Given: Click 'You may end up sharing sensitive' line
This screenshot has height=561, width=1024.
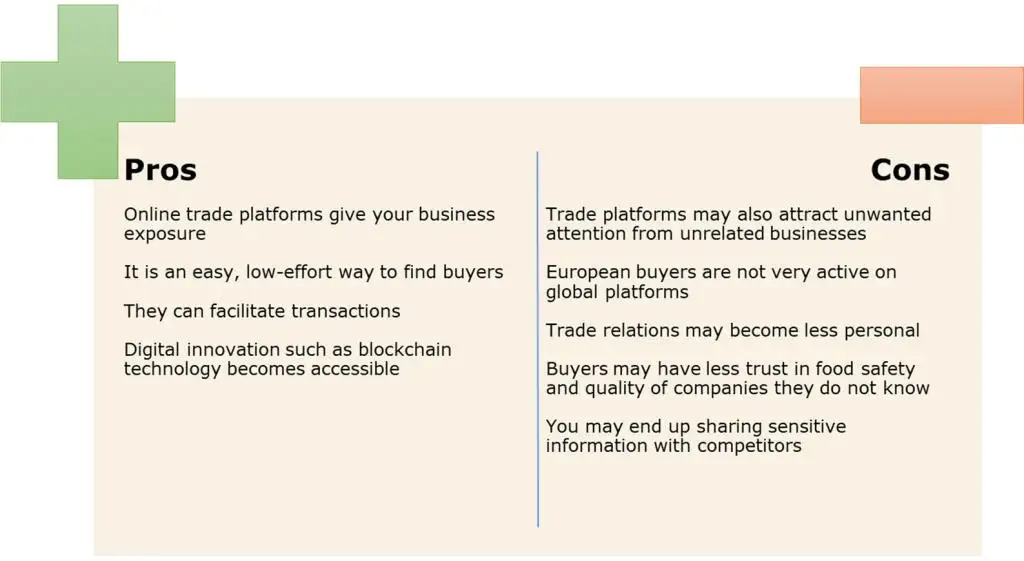Looking at the screenshot, I should tap(696, 426).
